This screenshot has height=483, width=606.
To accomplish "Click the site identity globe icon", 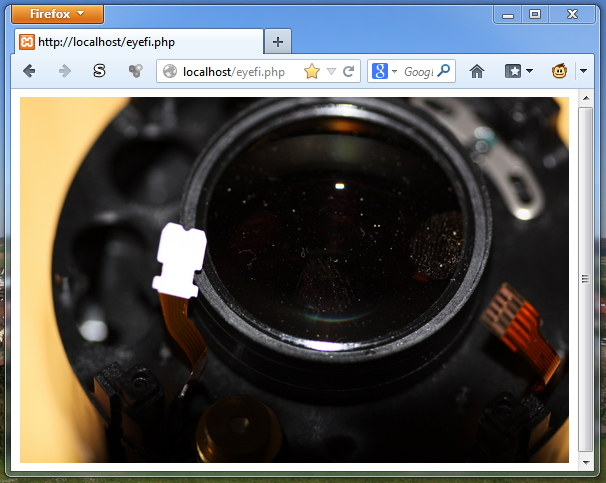I will [170, 71].
